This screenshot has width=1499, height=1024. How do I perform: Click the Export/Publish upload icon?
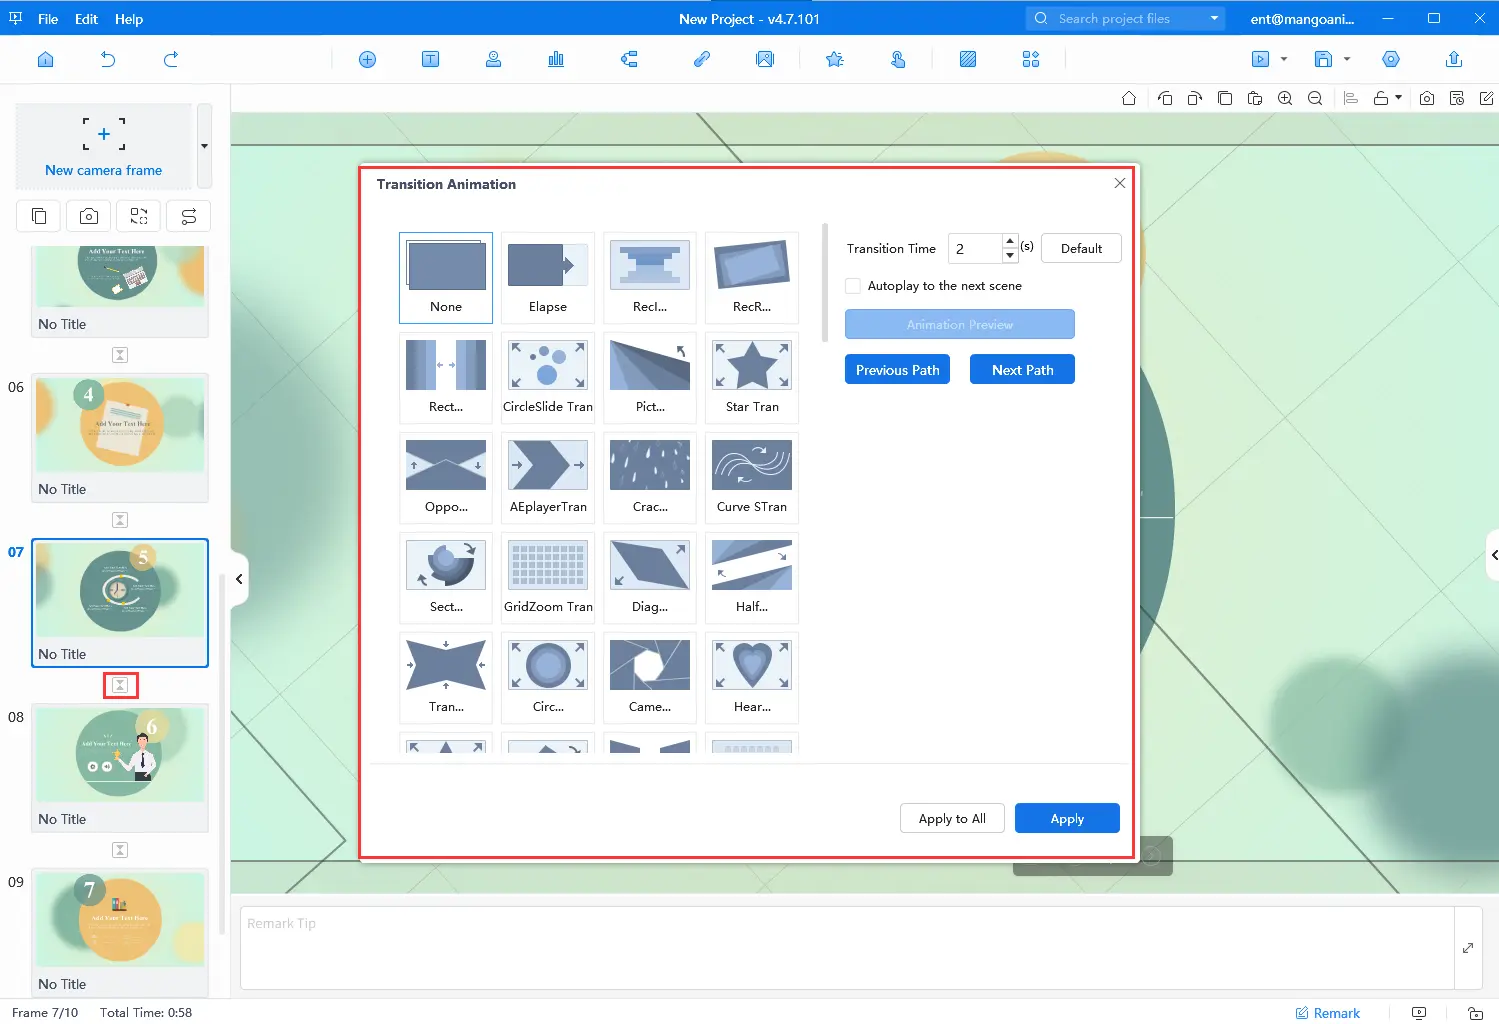(1454, 60)
